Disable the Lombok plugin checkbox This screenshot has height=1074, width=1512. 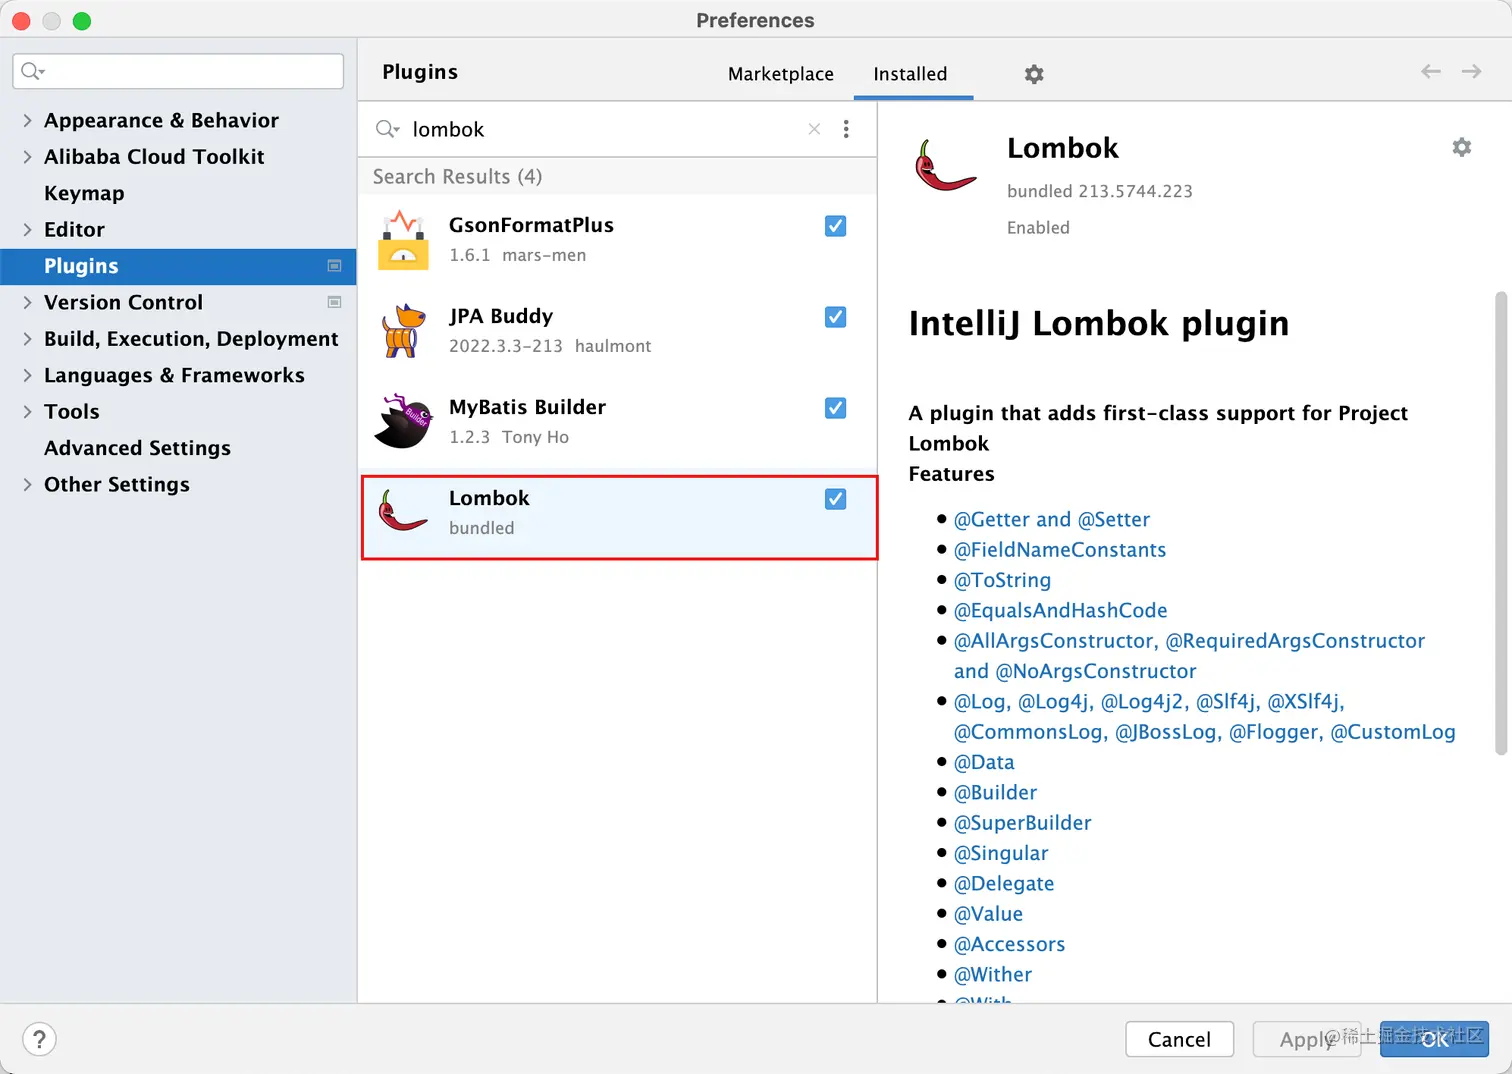[x=836, y=499]
